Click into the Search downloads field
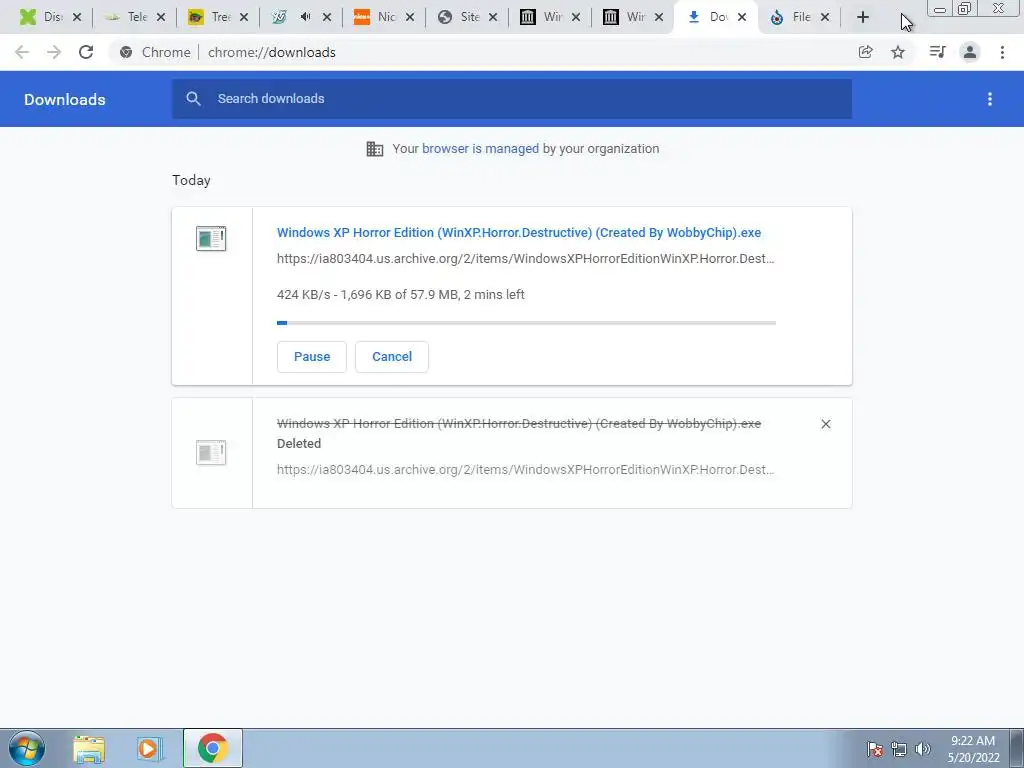 tap(512, 99)
